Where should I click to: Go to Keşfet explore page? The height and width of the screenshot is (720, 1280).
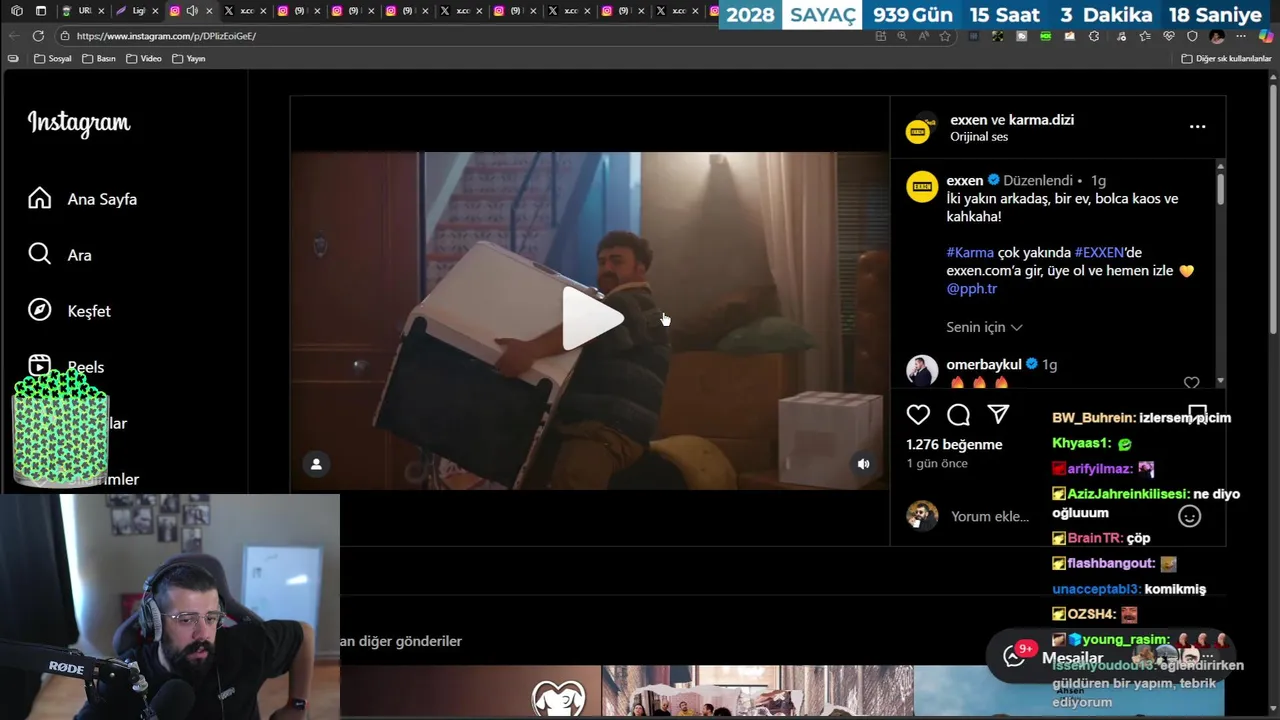tap(69, 311)
